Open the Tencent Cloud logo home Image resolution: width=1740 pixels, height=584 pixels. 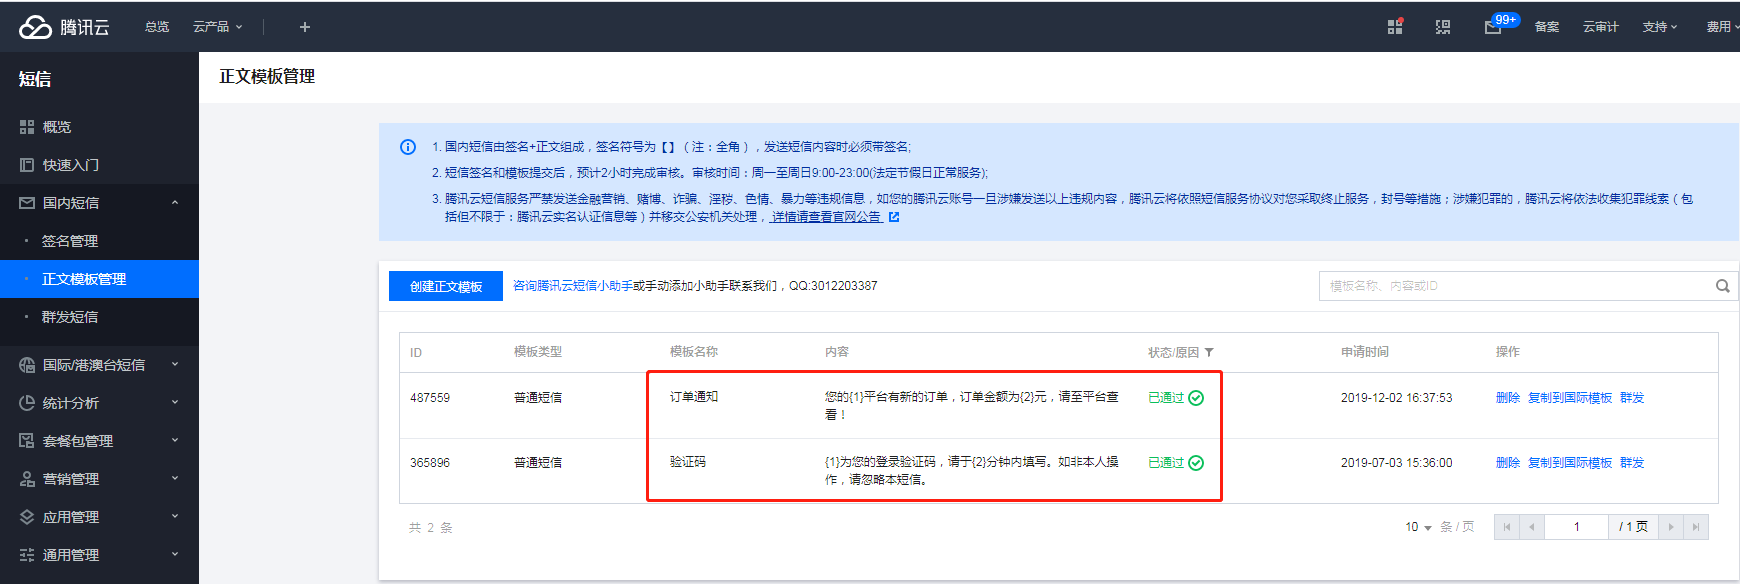(64, 27)
